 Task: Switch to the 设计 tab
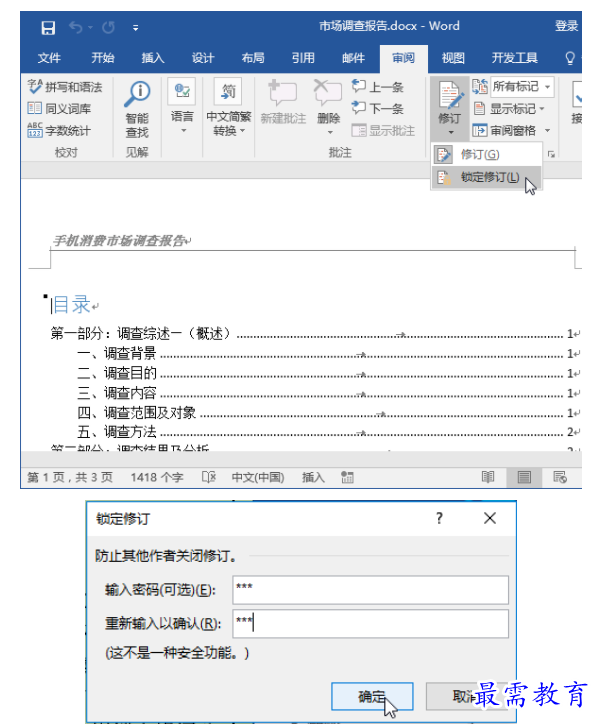(x=203, y=58)
